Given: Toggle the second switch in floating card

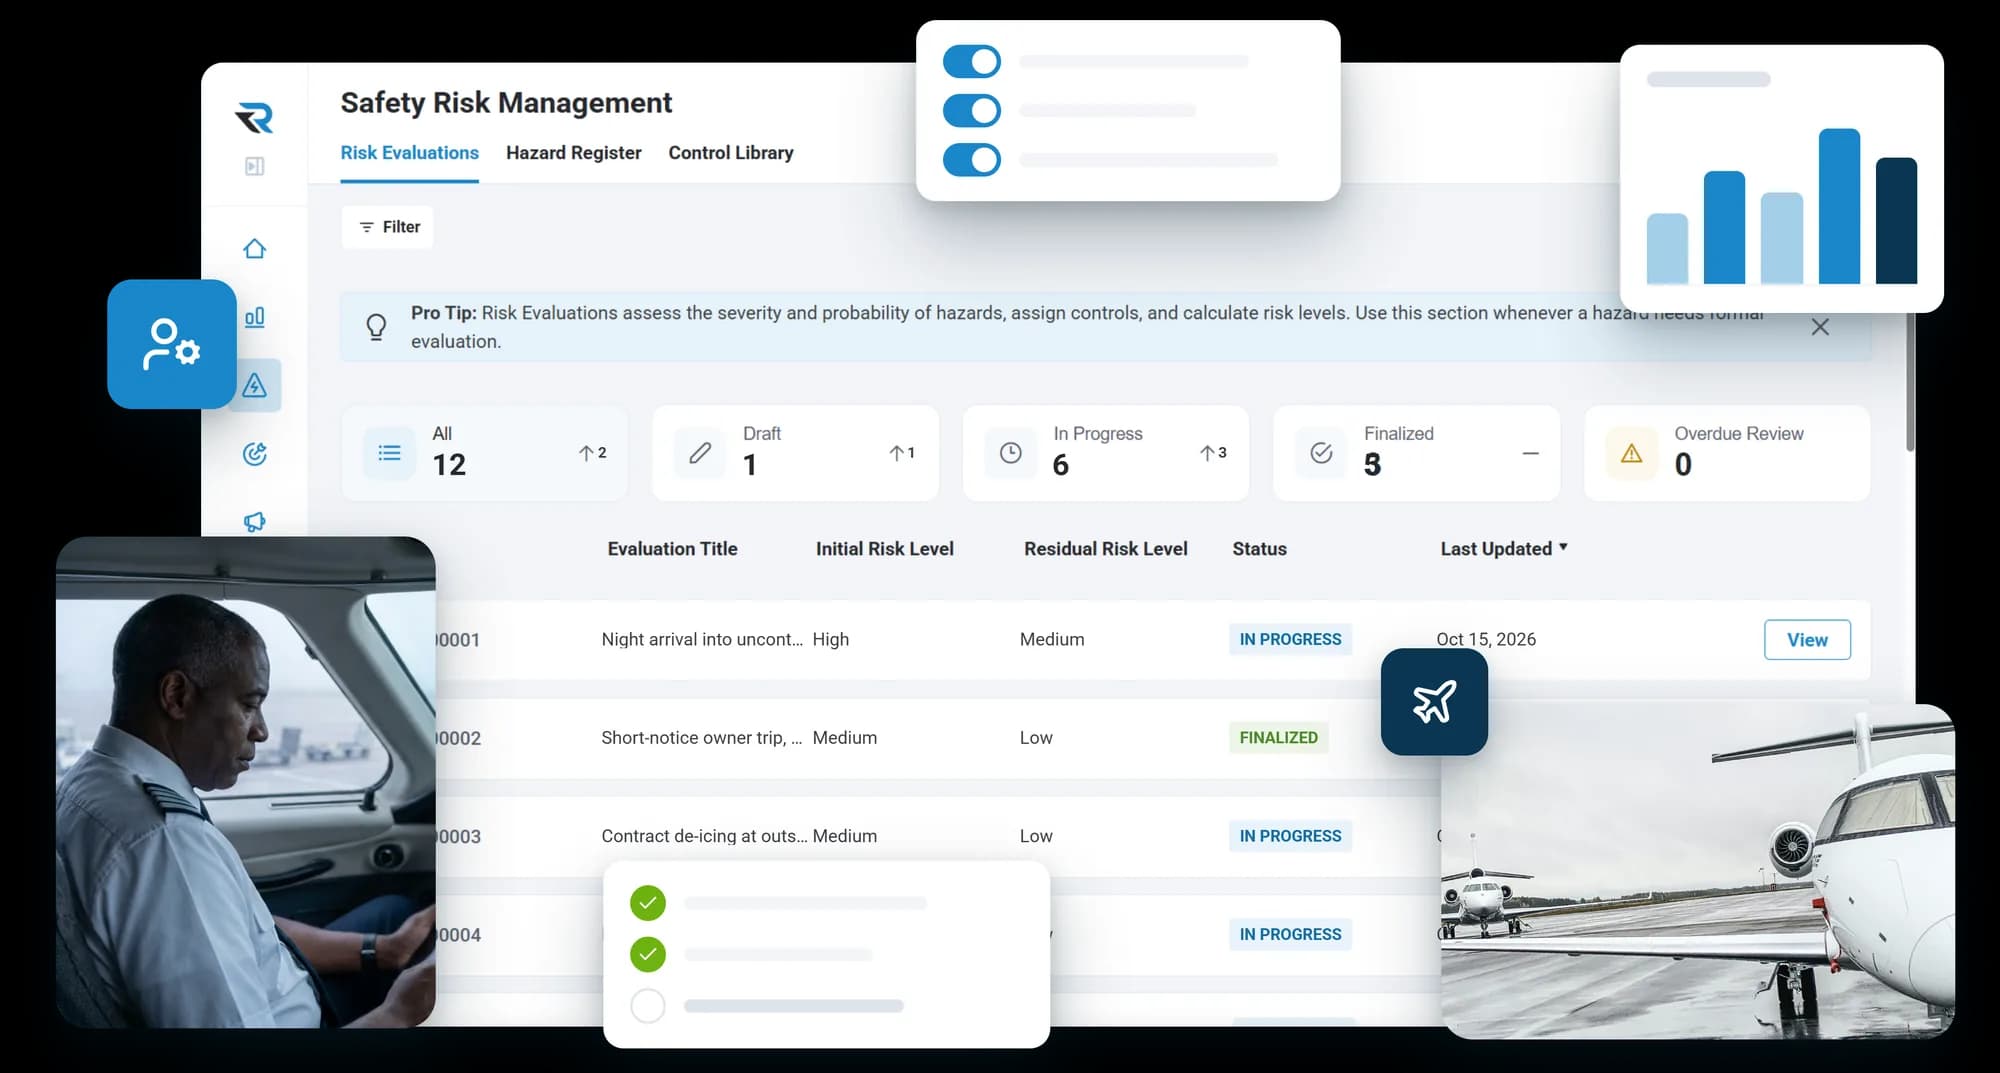Looking at the screenshot, I should click(972, 110).
